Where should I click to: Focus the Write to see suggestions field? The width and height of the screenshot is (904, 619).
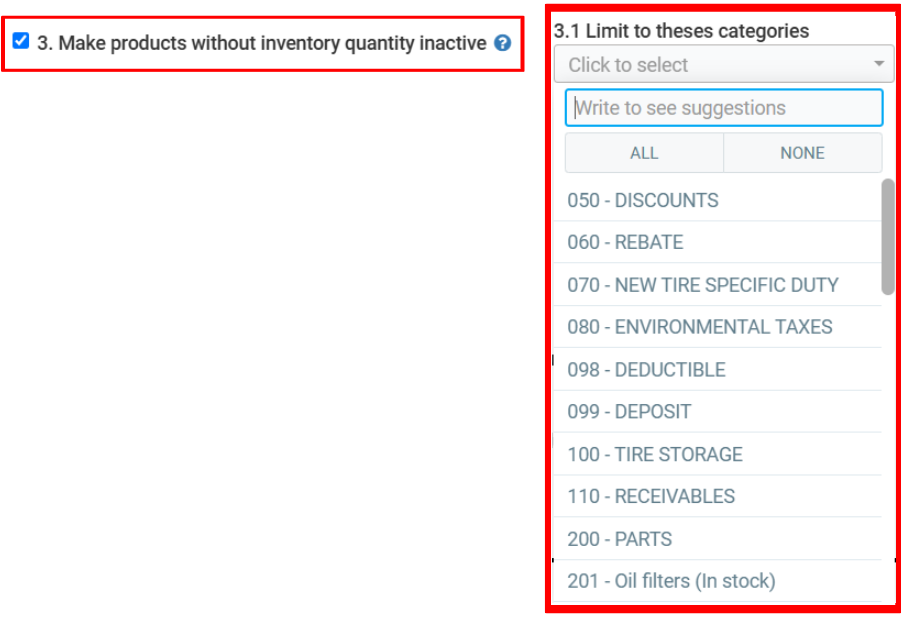pyautogui.click(x=723, y=108)
